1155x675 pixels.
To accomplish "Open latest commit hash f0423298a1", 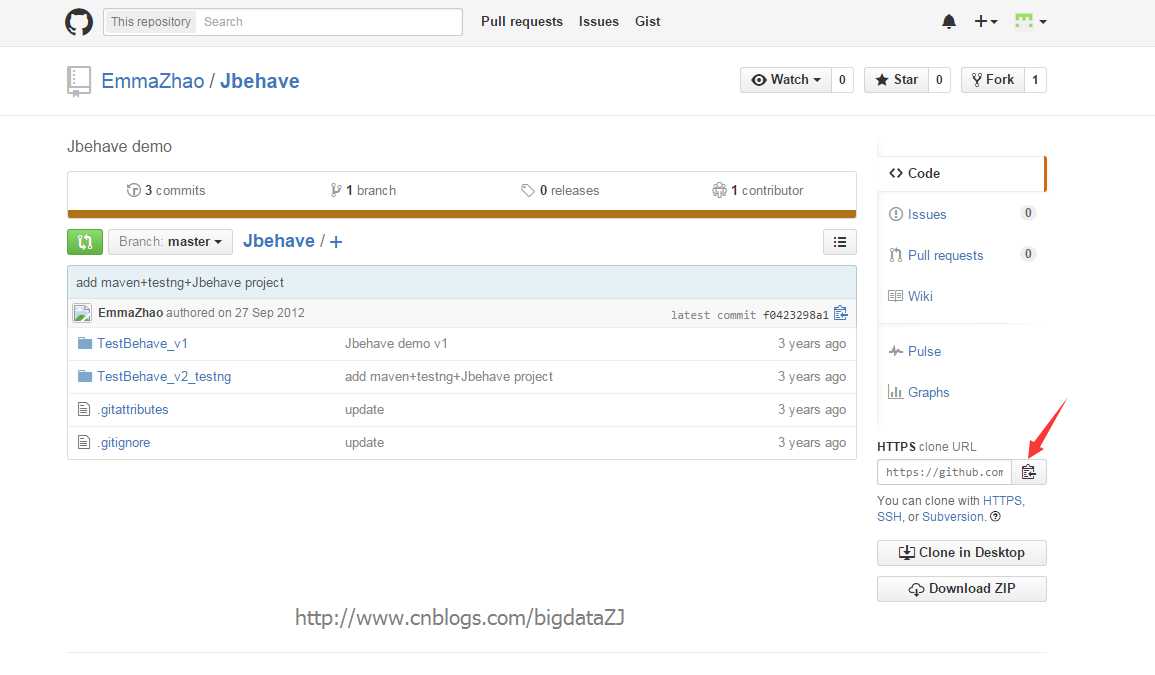I will (x=796, y=315).
